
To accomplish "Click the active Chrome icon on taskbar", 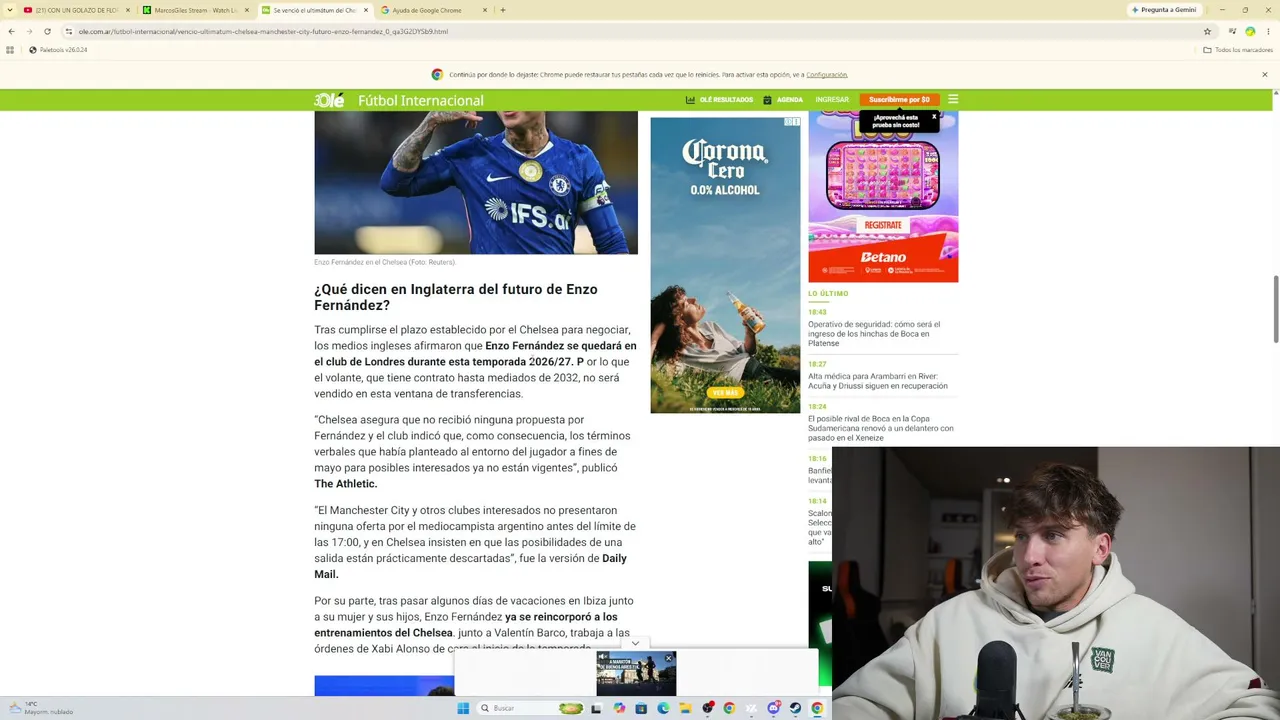I will (817, 708).
